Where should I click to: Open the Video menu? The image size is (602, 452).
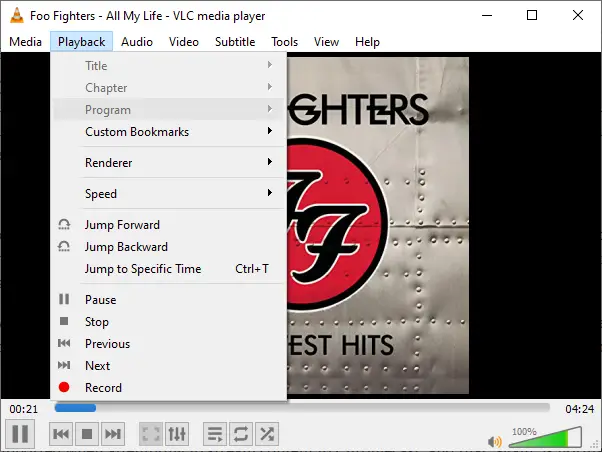pos(184,41)
